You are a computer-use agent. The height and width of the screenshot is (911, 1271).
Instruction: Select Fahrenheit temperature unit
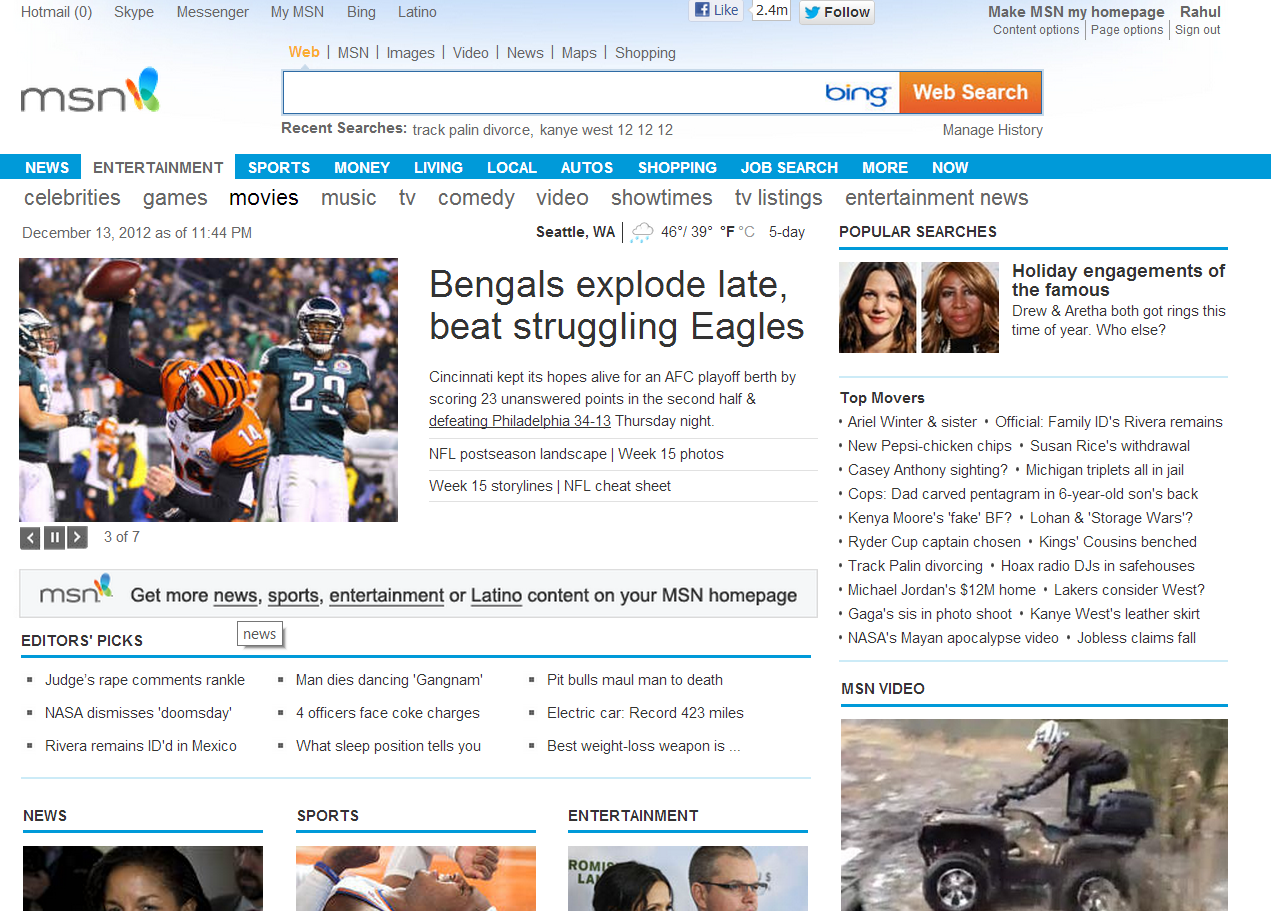pos(727,232)
